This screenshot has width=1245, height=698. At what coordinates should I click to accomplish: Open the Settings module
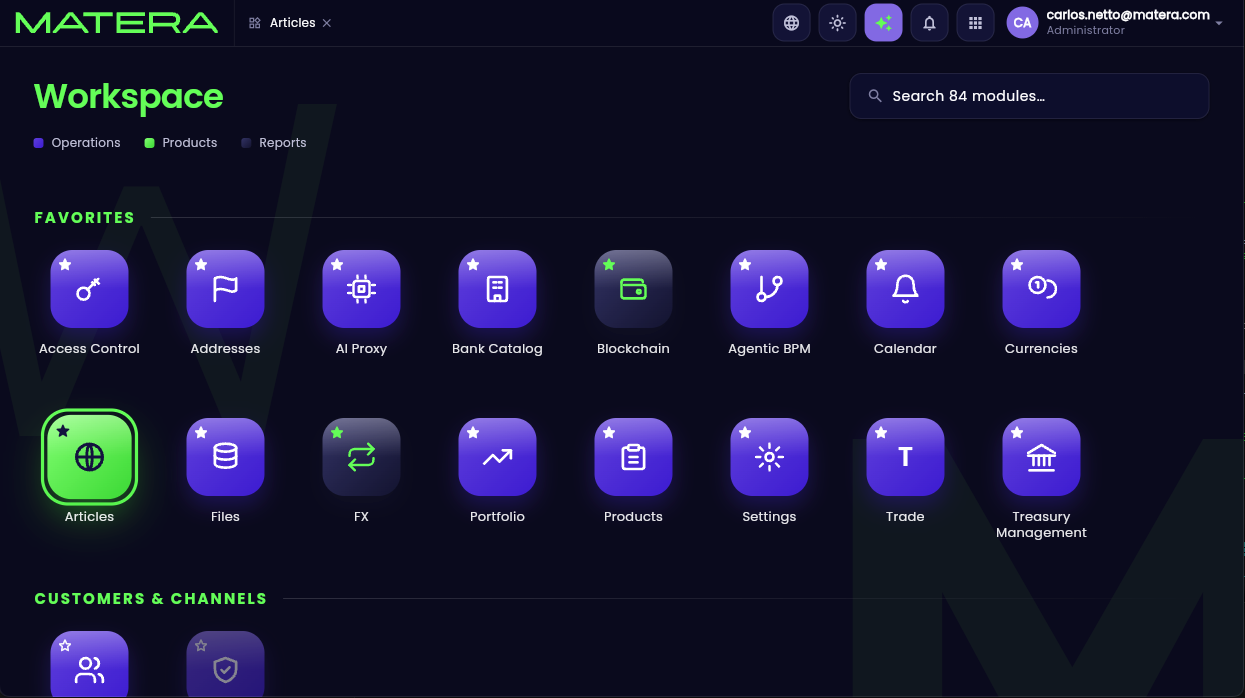tap(769, 457)
